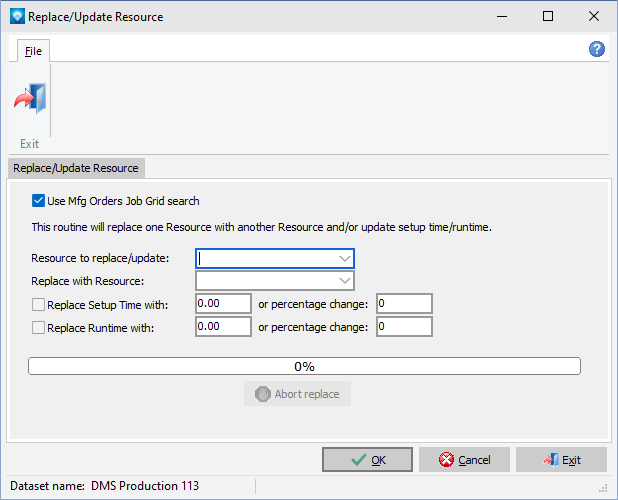The image size is (618, 500).
Task: Select the Replace/Update Resource tab
Action: point(76,168)
